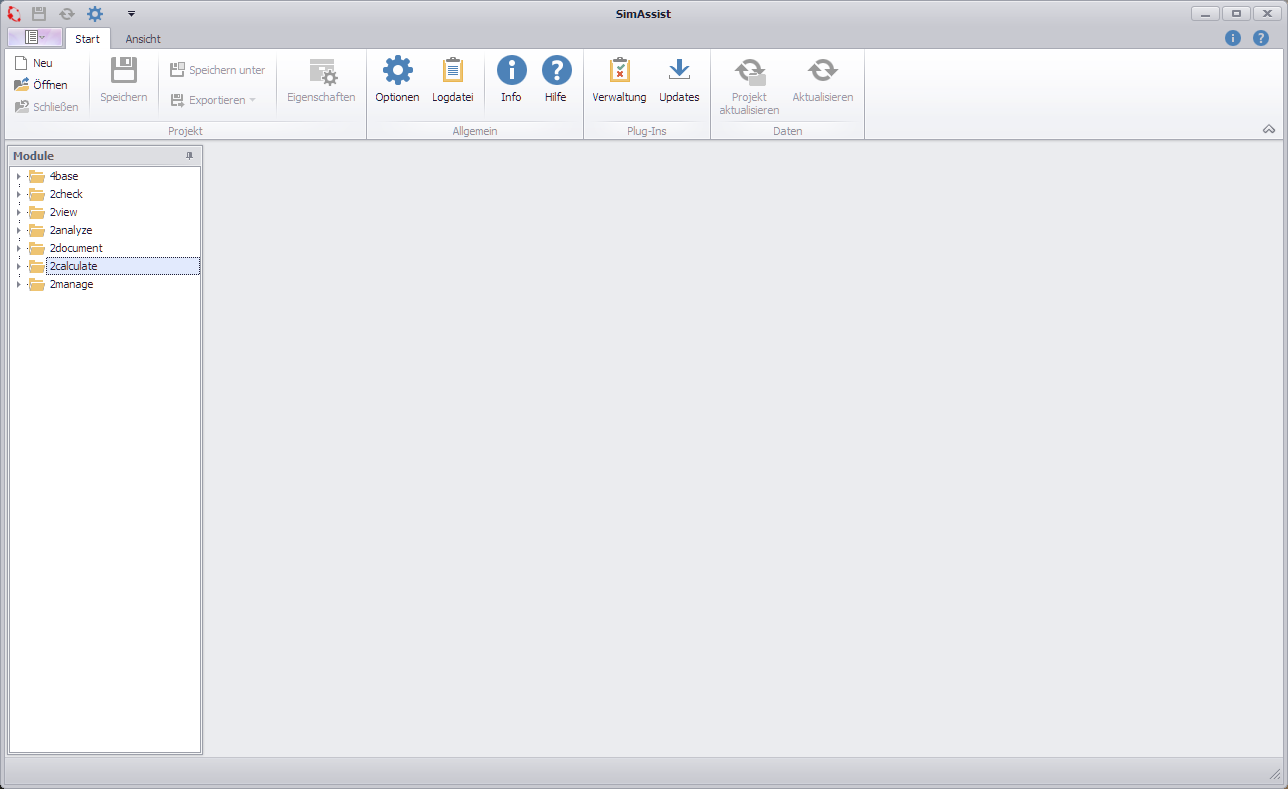Toggle pin on the Module panel
1288x789 pixels.
pos(190,156)
